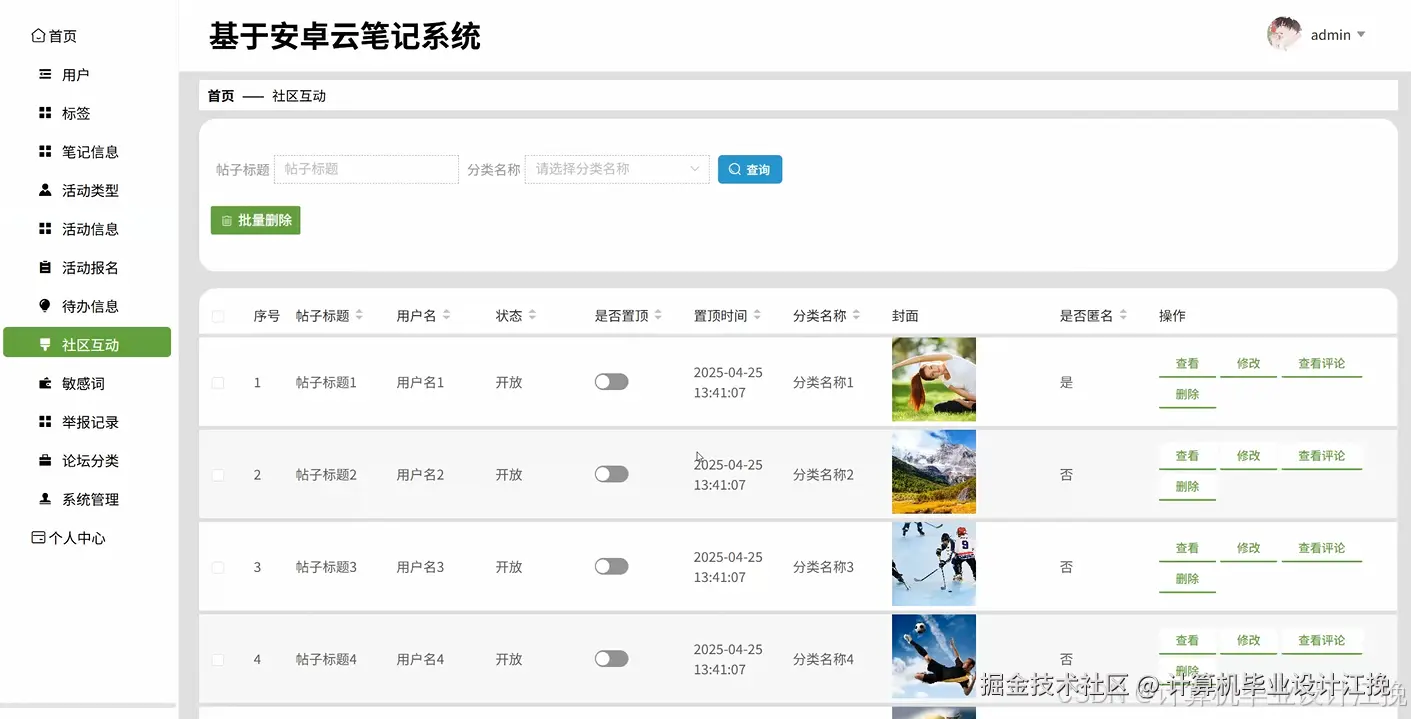Click the sidebar horizontal scrollbar
Viewport: 1411px width, 719px height.
89,706
